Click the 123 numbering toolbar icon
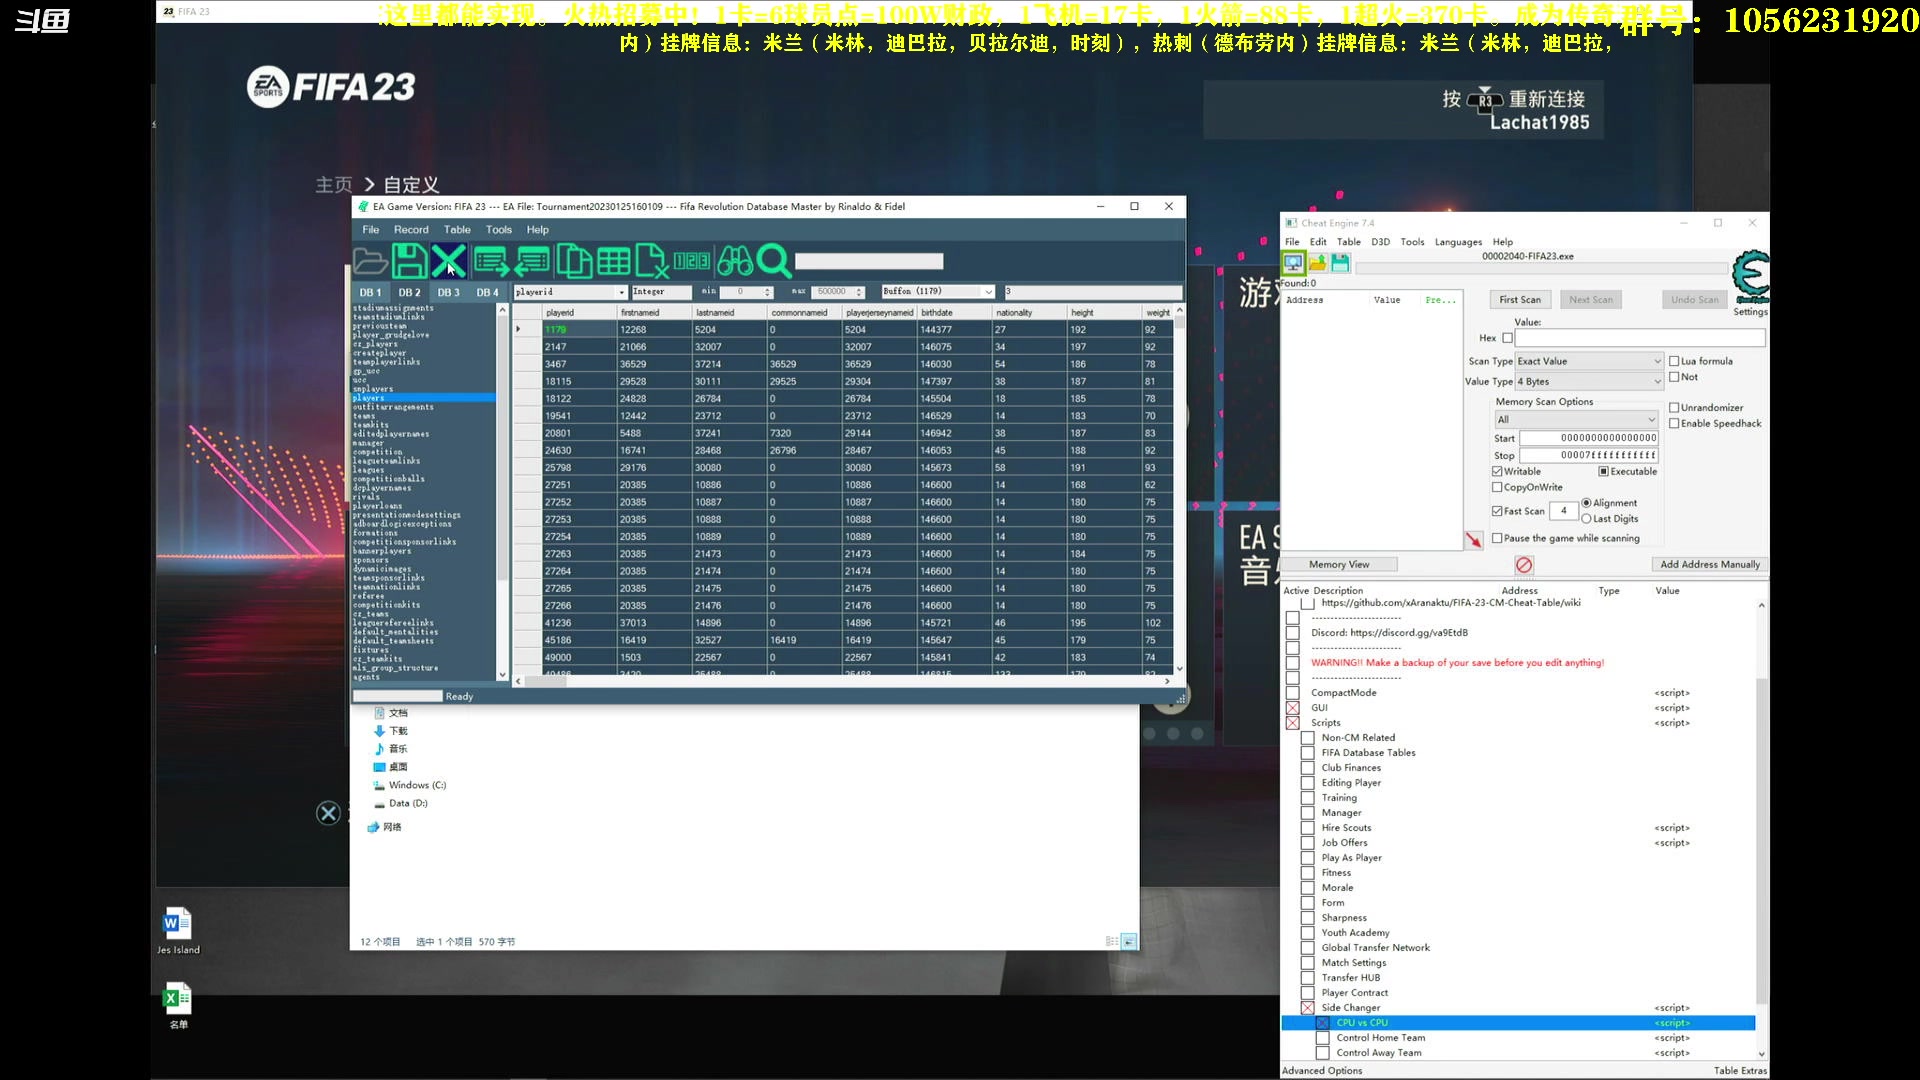Screen dimensions: 1920x1080 pos(692,261)
